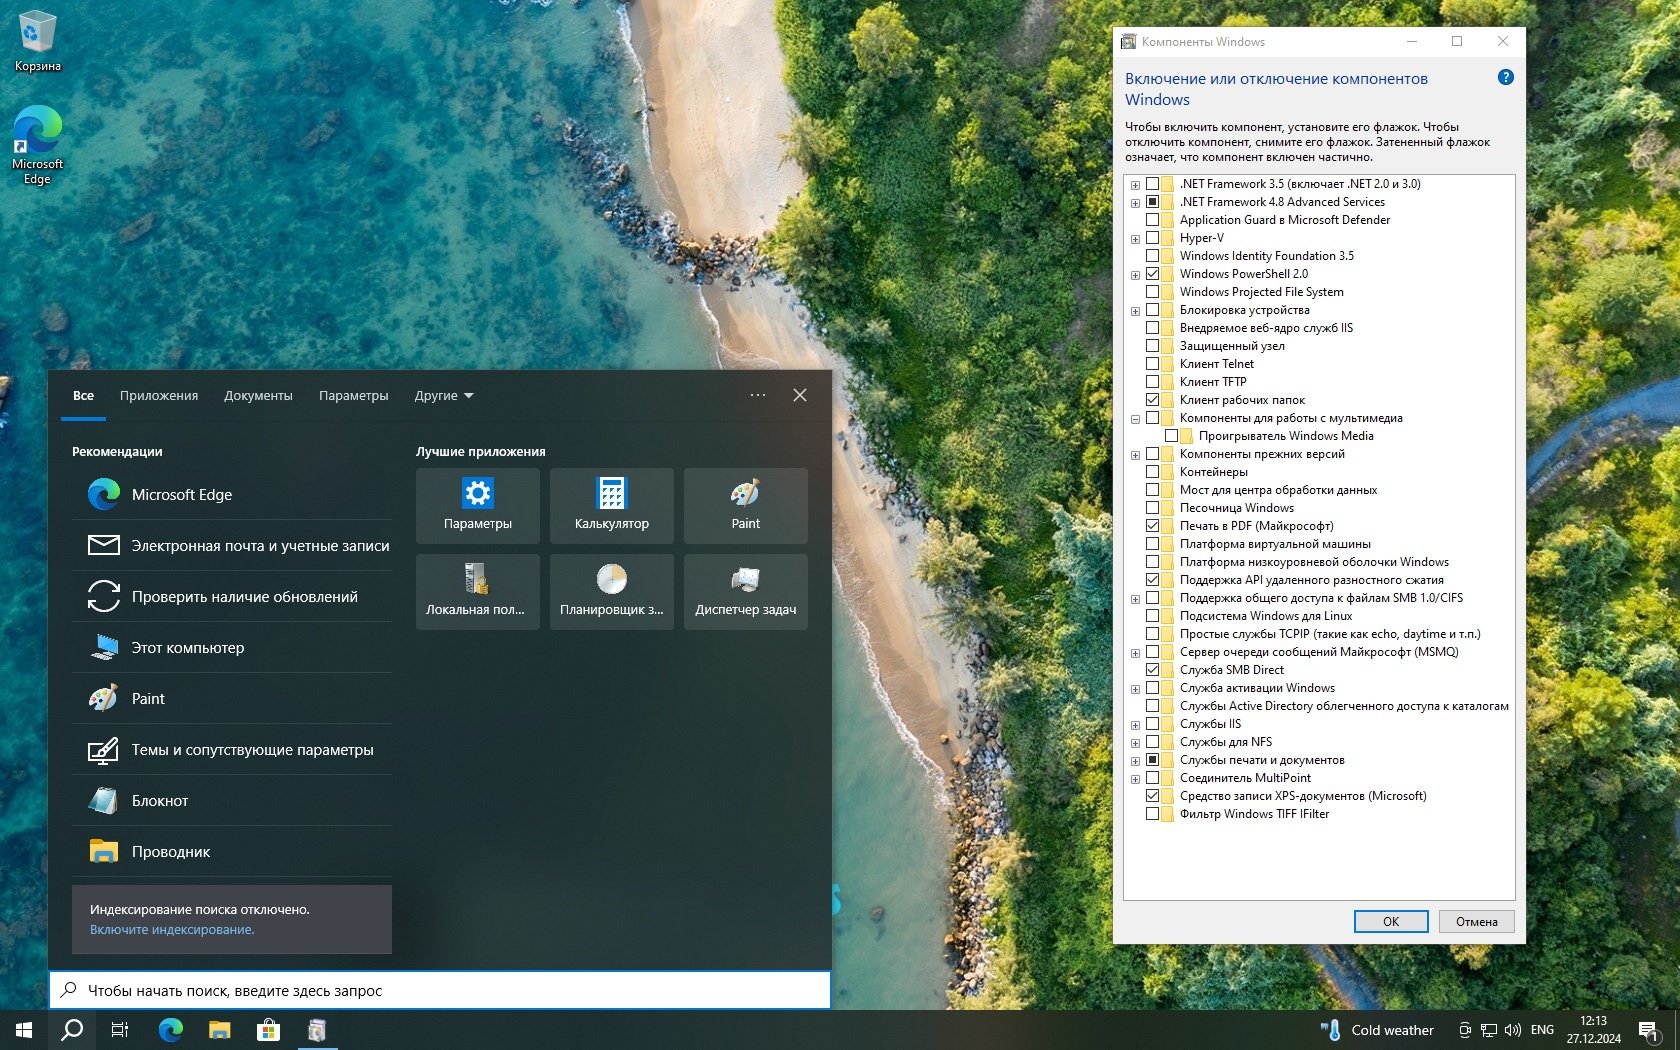Launch Калькулятор from top apps
Viewport: 1680px width, 1050px height.
click(611, 505)
